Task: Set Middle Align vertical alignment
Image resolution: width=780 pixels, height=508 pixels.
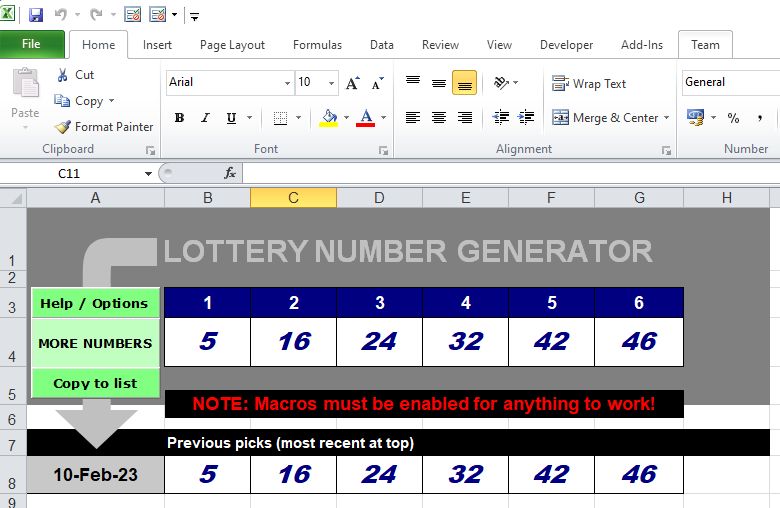Action: point(439,83)
